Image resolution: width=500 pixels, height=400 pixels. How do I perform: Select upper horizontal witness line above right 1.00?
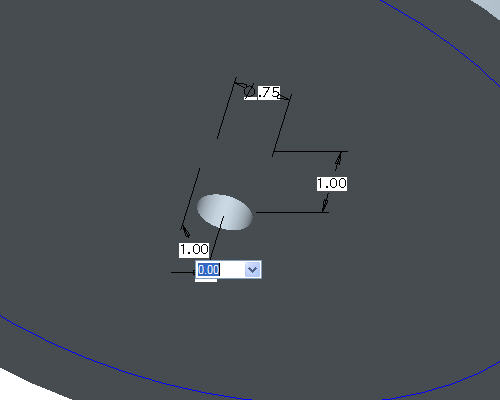[311, 151]
